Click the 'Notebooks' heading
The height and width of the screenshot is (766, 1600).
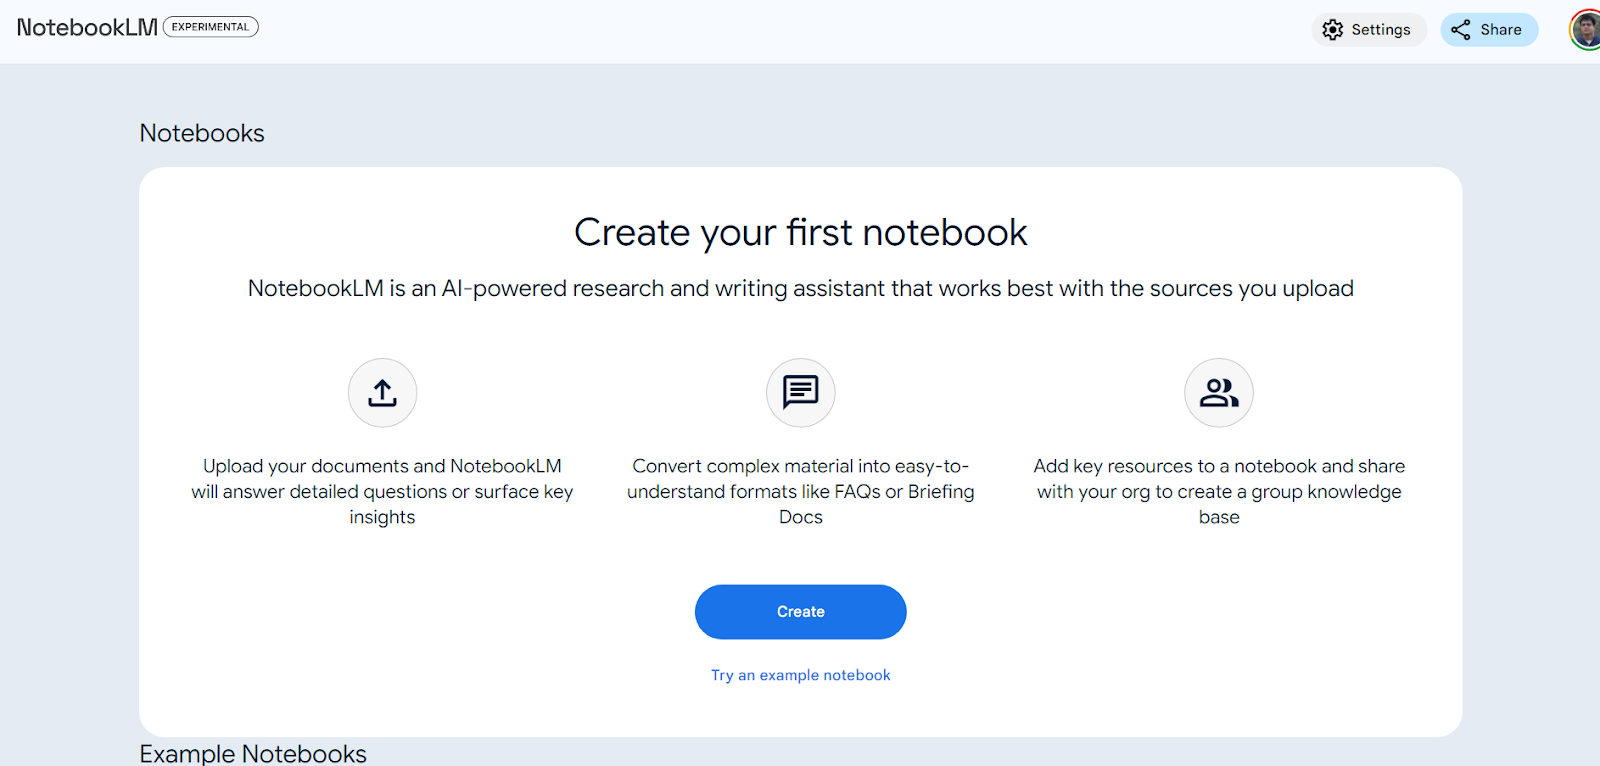pos(202,133)
